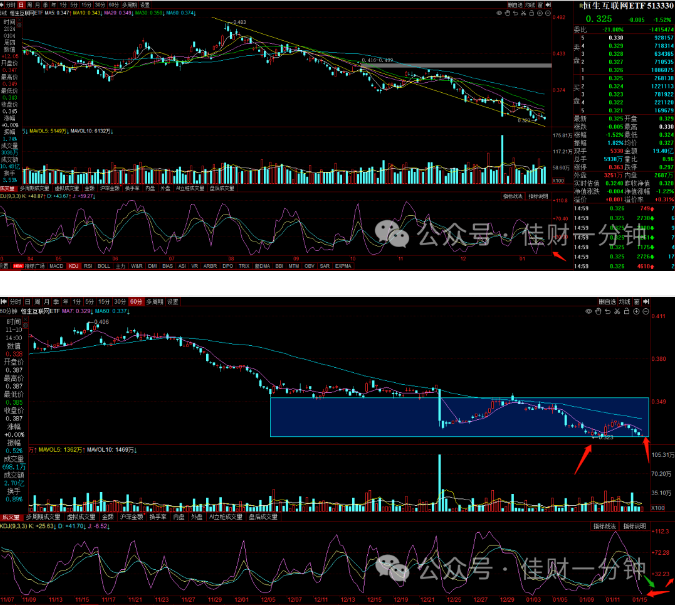675x605 pixels.
Task: Click the lock icon in lower chart toolbar
Action: coord(626,311)
